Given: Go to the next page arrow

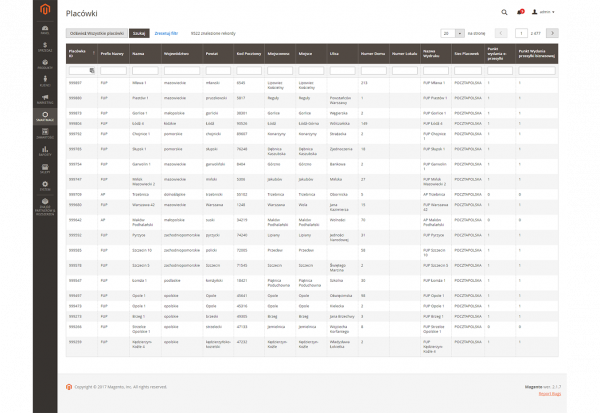Looking at the screenshot, I should point(552,33).
